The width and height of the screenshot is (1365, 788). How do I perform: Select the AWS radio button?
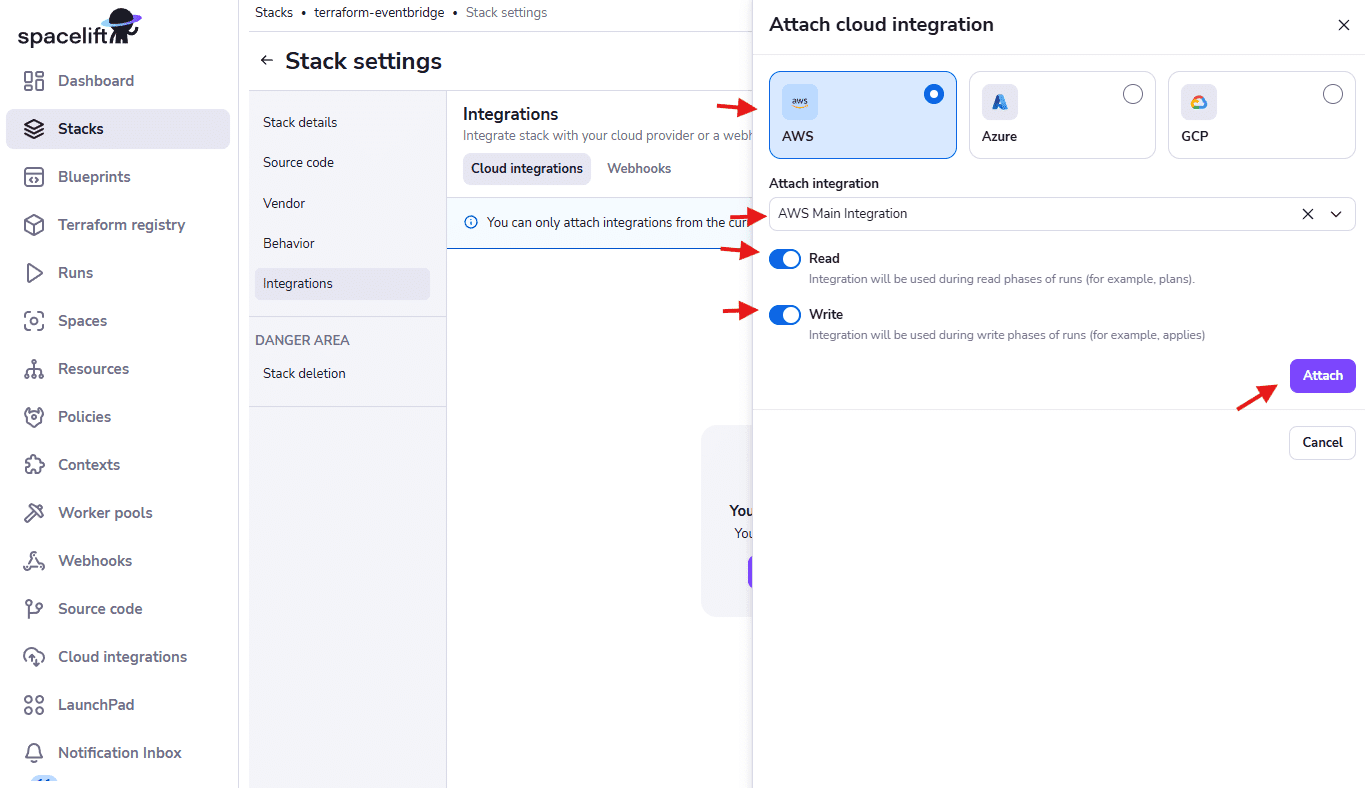click(934, 94)
